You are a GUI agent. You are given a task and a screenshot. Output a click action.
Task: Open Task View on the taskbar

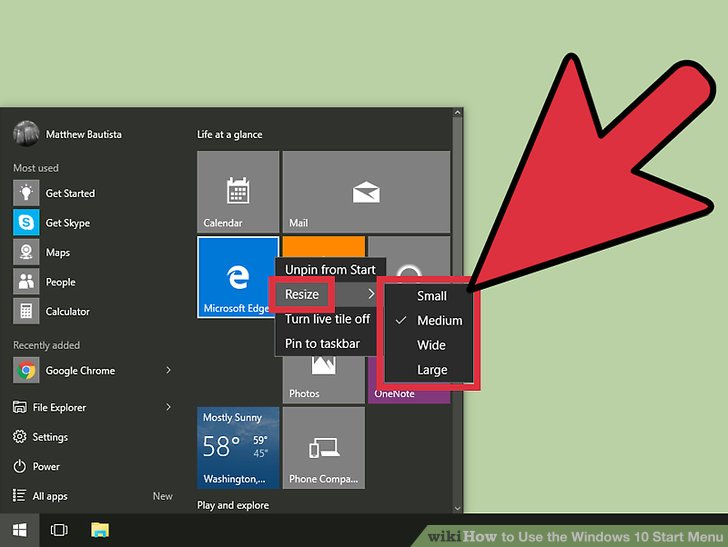point(59,530)
